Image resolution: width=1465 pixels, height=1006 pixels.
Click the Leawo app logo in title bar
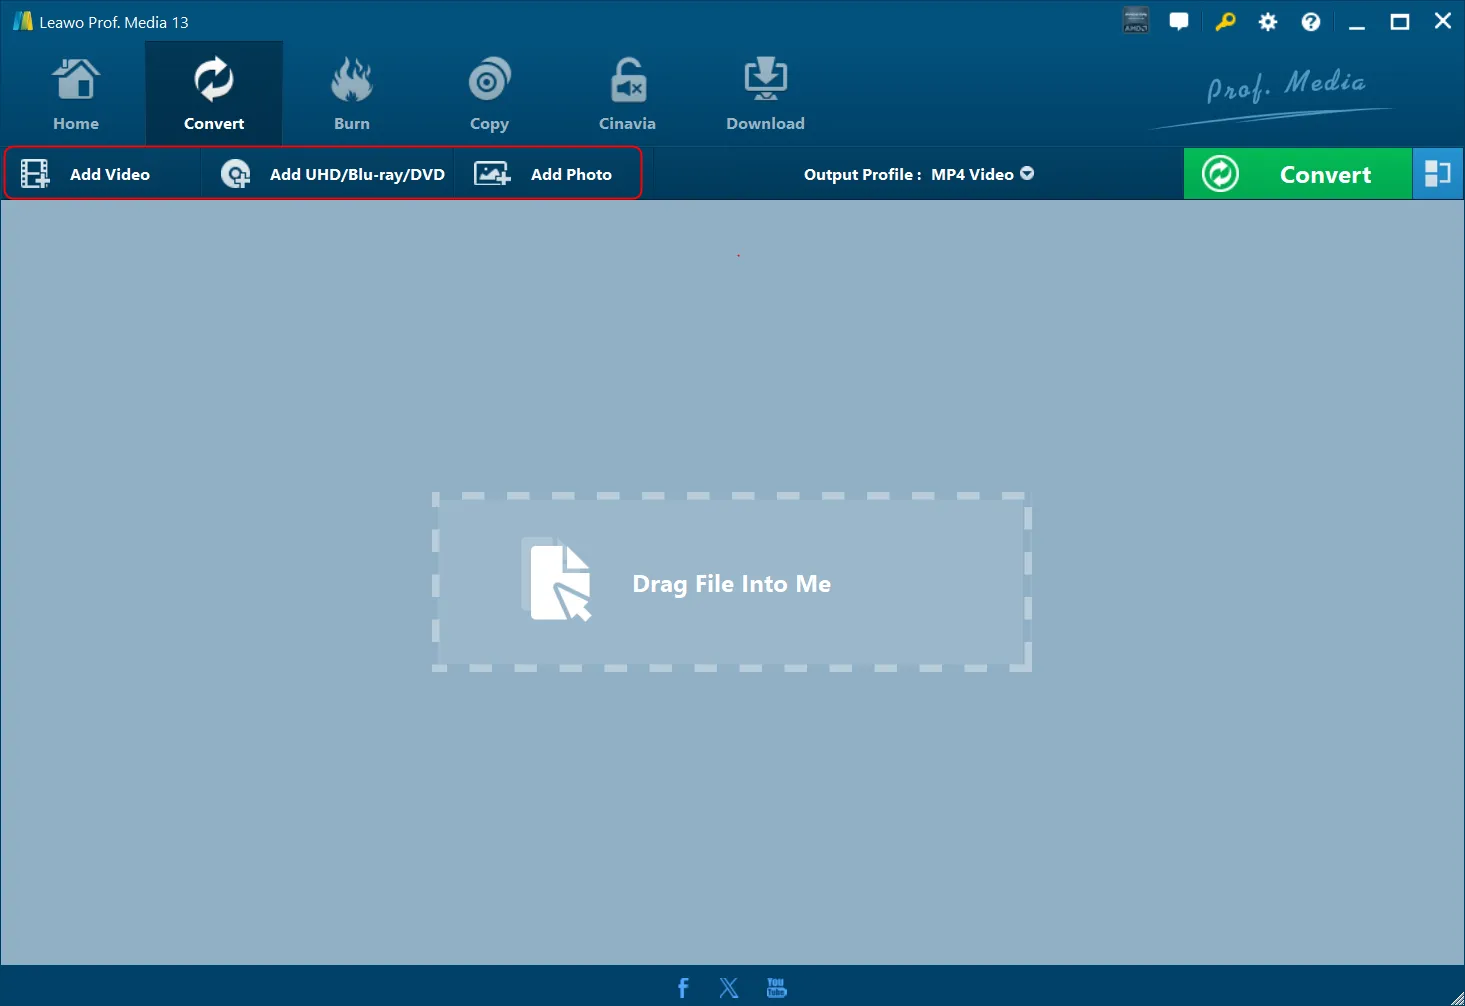(23, 21)
